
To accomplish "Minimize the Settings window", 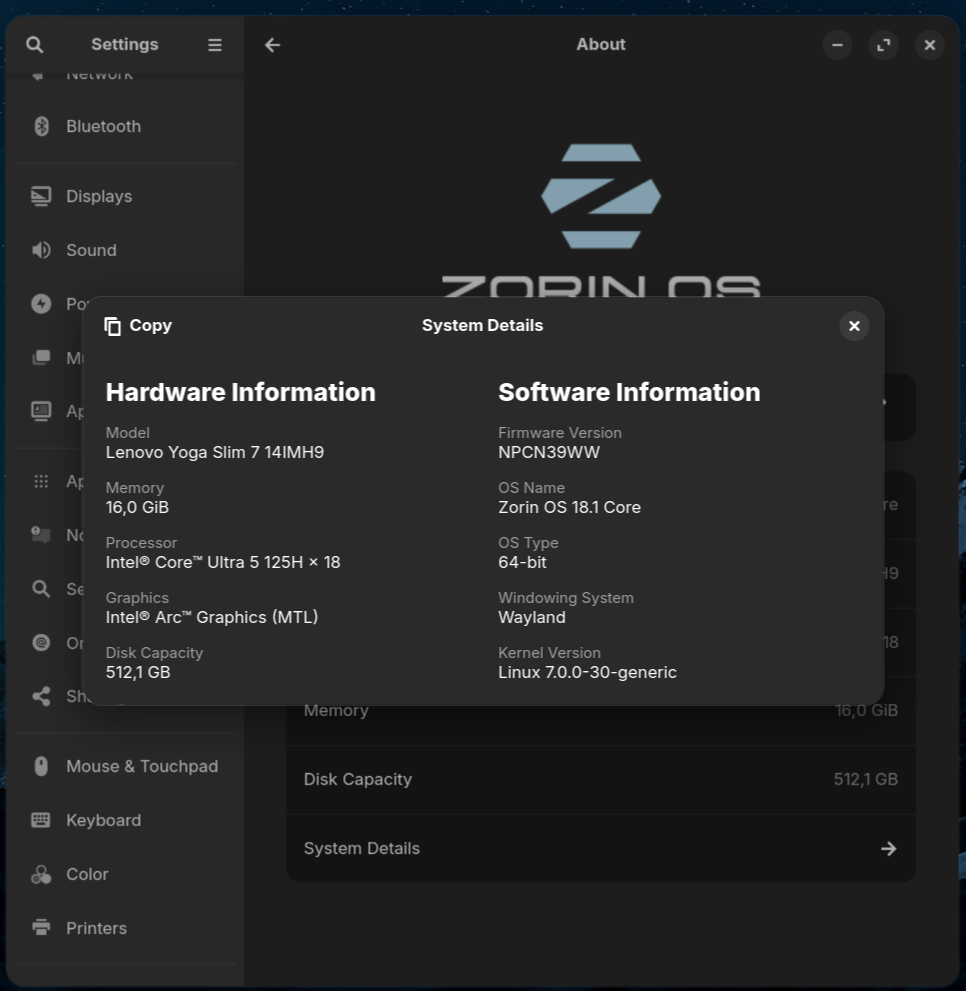I will pyautogui.click(x=837, y=45).
